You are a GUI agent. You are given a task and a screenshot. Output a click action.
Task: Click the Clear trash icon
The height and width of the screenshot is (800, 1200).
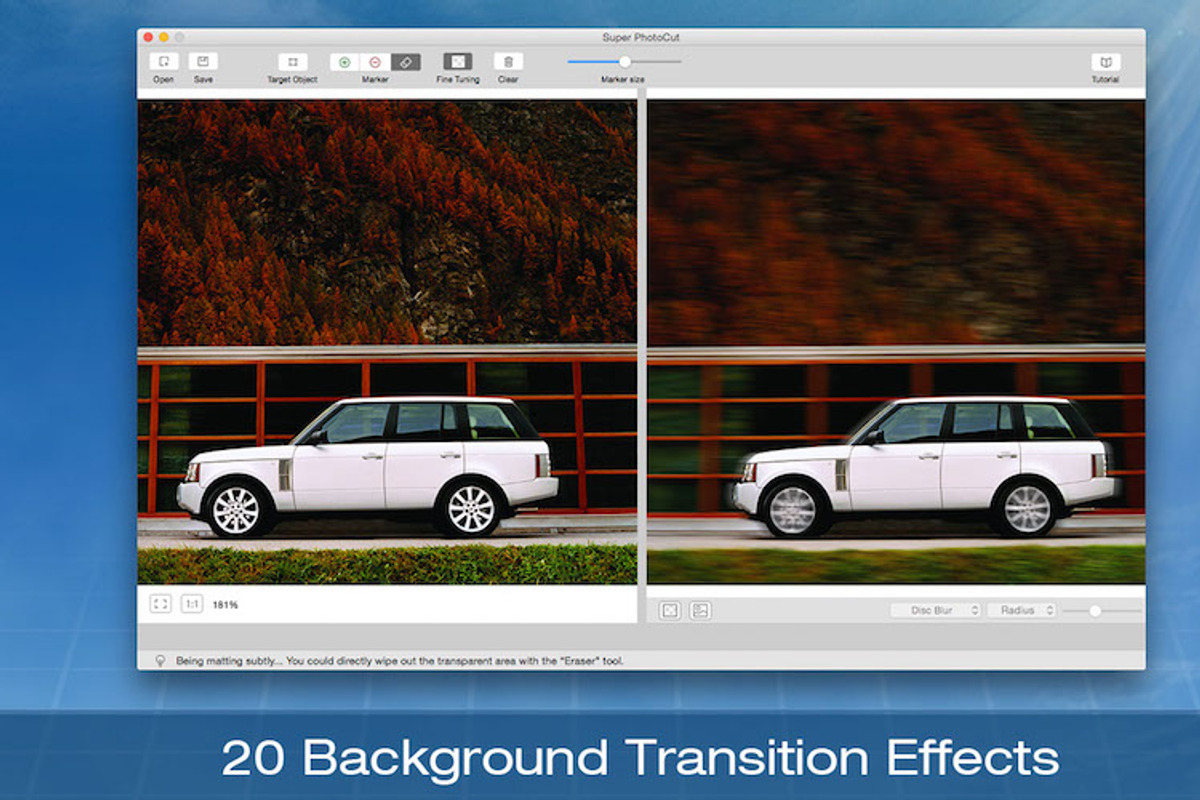click(508, 62)
